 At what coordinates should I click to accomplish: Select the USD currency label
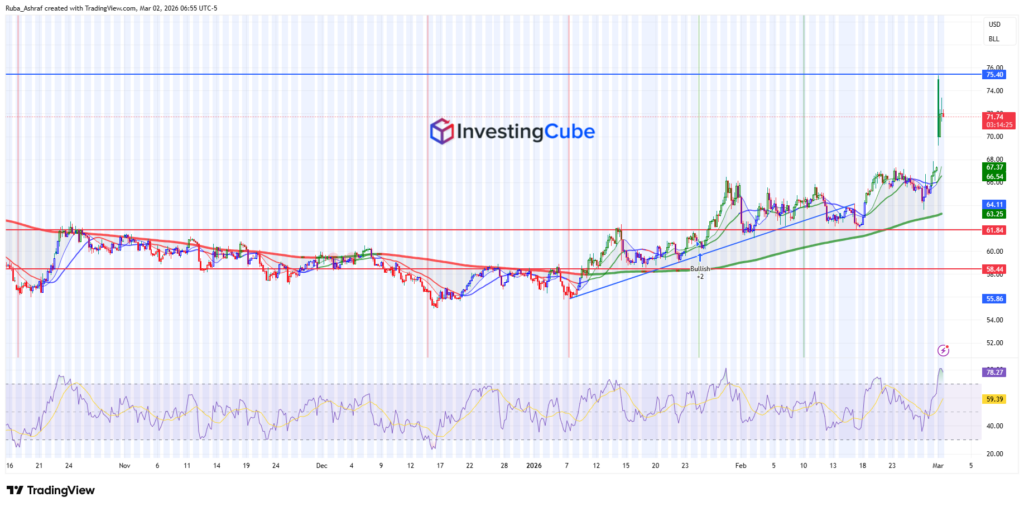pyautogui.click(x=994, y=24)
